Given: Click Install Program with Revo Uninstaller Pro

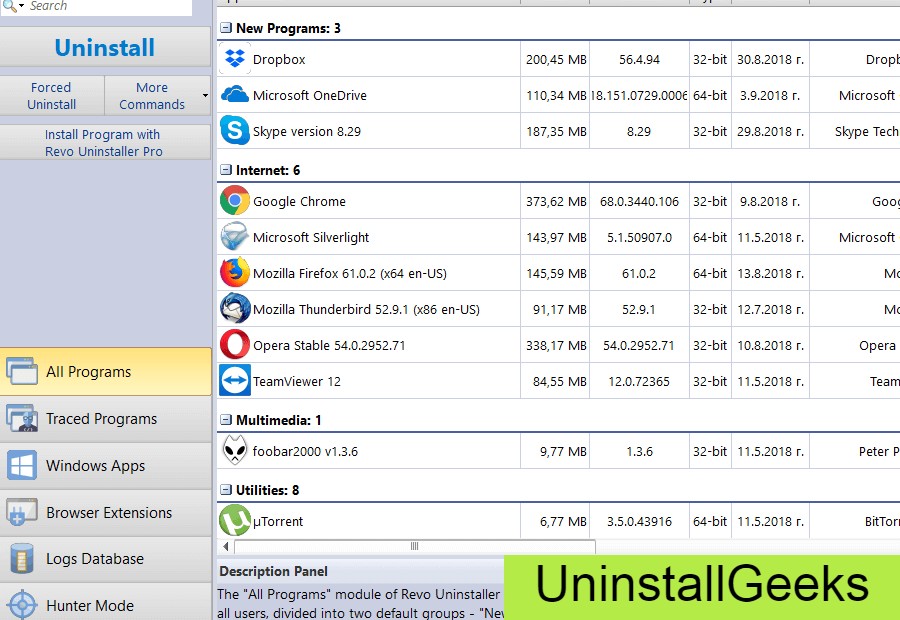Looking at the screenshot, I should pos(105,142).
